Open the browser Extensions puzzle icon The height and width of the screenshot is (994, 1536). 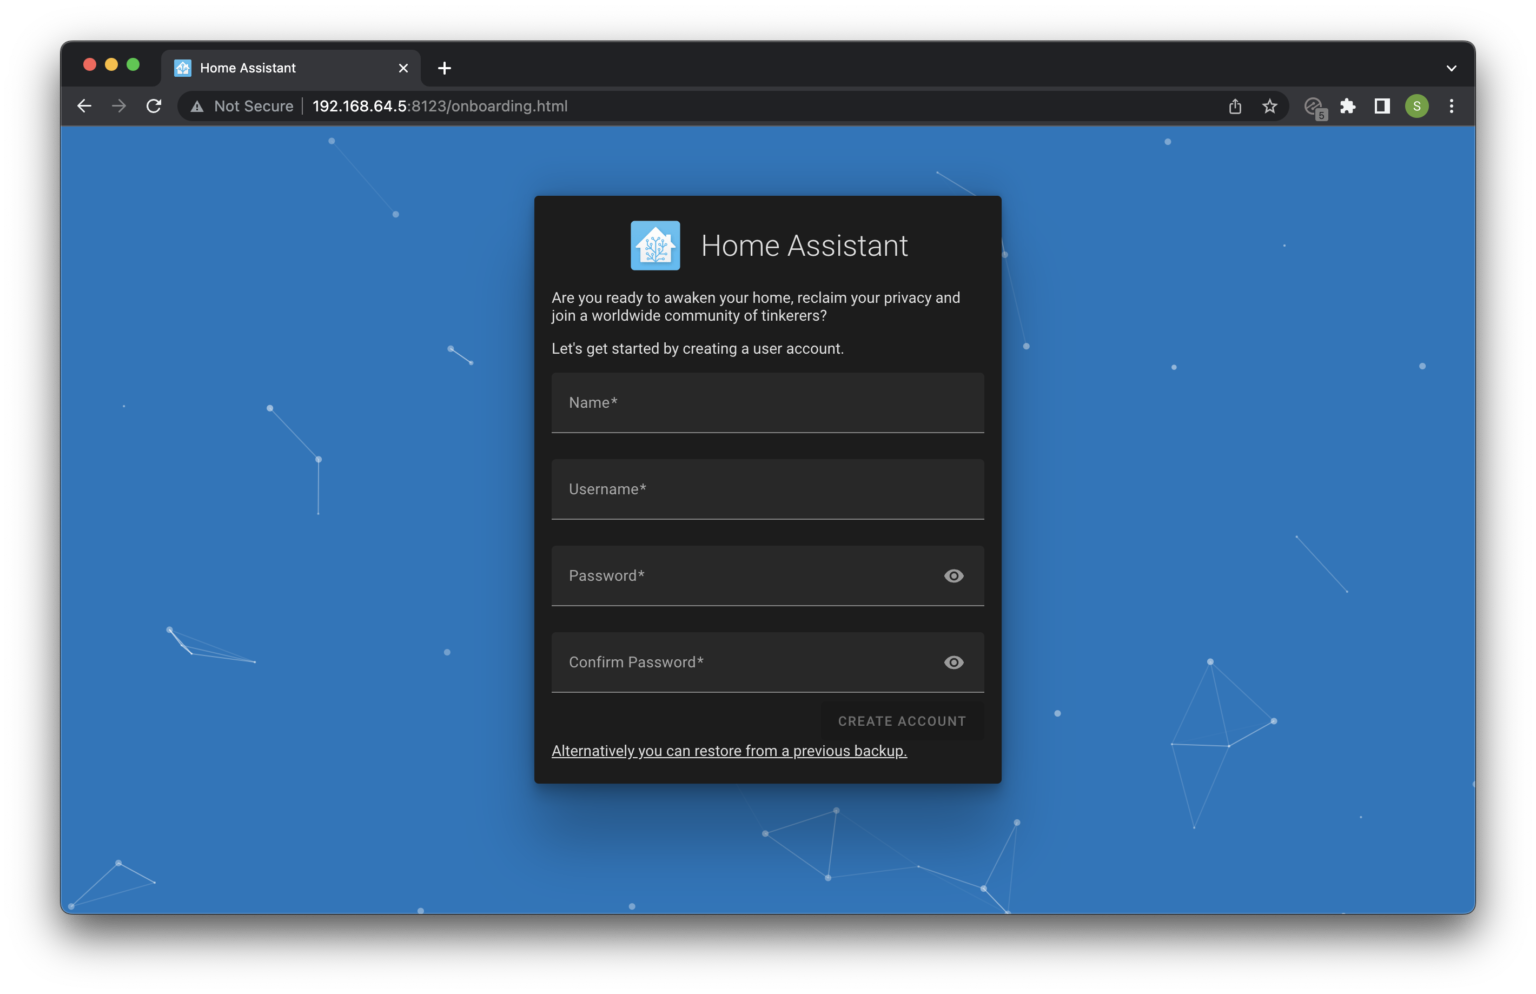1347,106
